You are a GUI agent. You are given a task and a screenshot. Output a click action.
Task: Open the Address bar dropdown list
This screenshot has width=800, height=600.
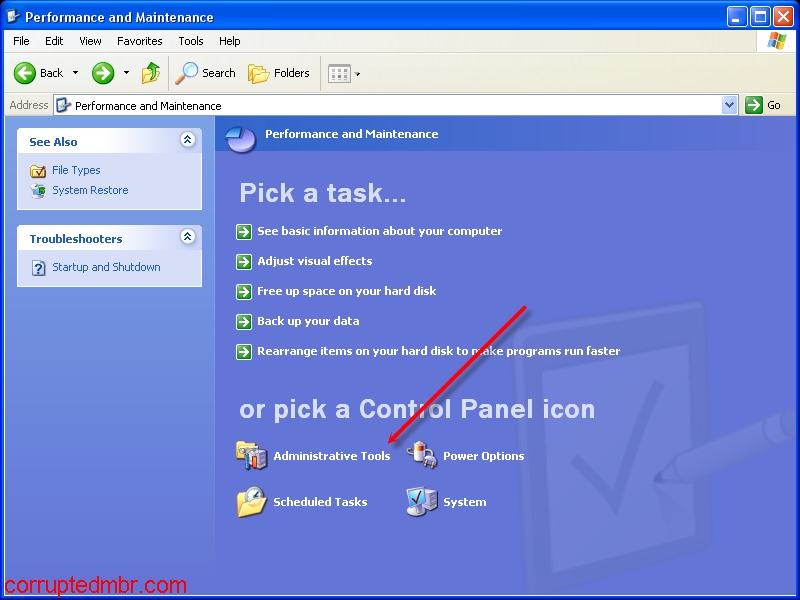click(x=730, y=106)
